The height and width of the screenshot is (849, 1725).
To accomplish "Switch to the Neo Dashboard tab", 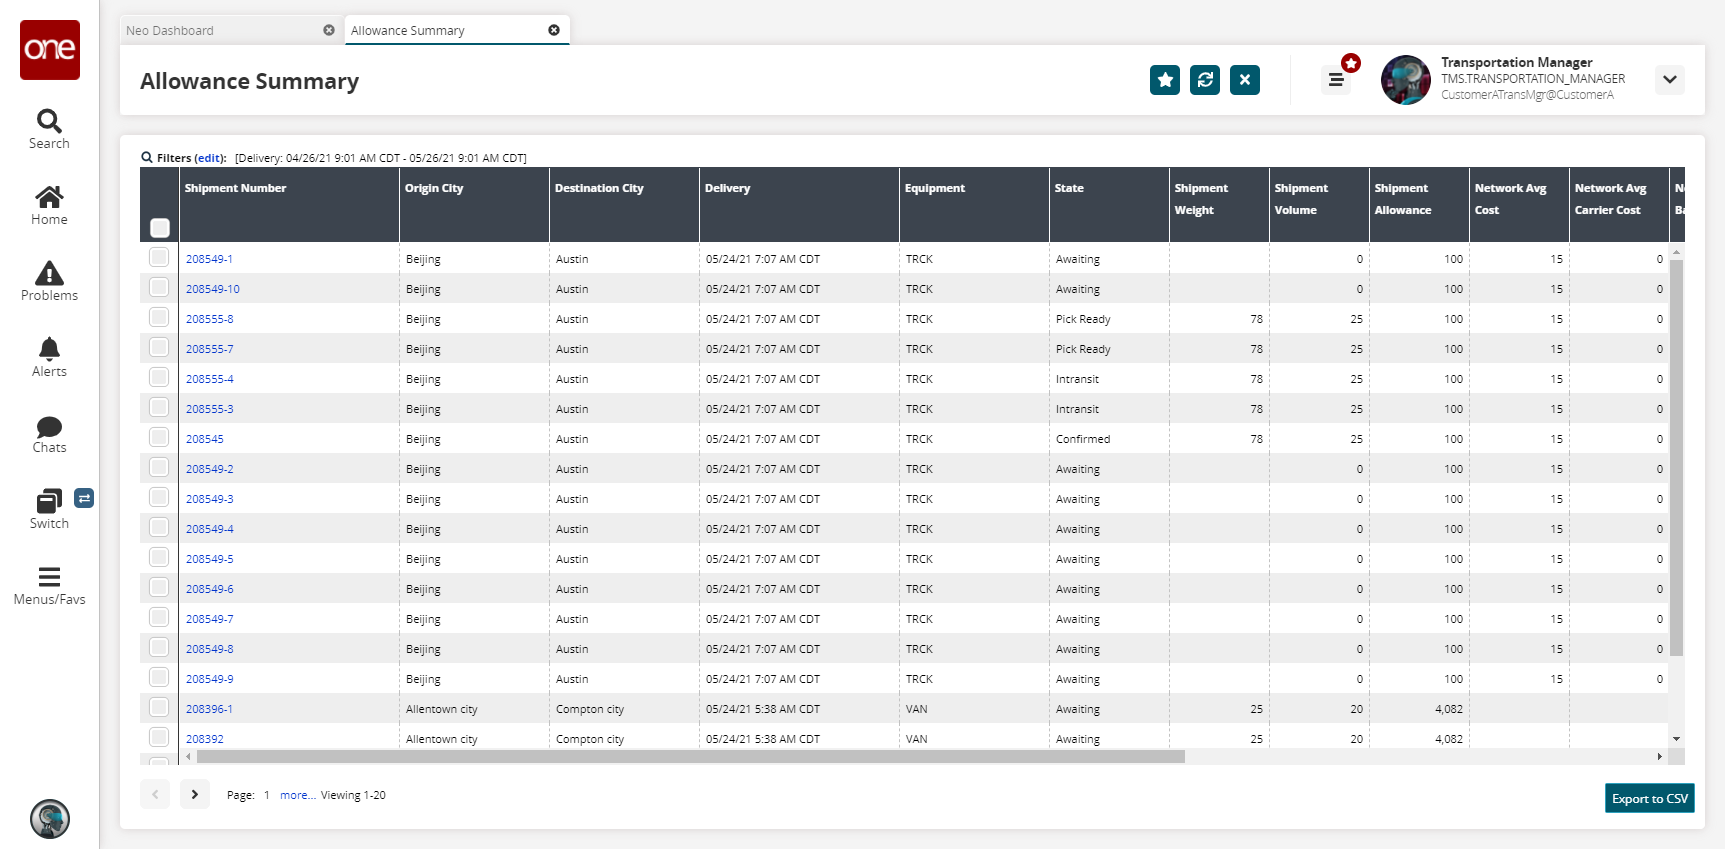I will (x=170, y=31).
